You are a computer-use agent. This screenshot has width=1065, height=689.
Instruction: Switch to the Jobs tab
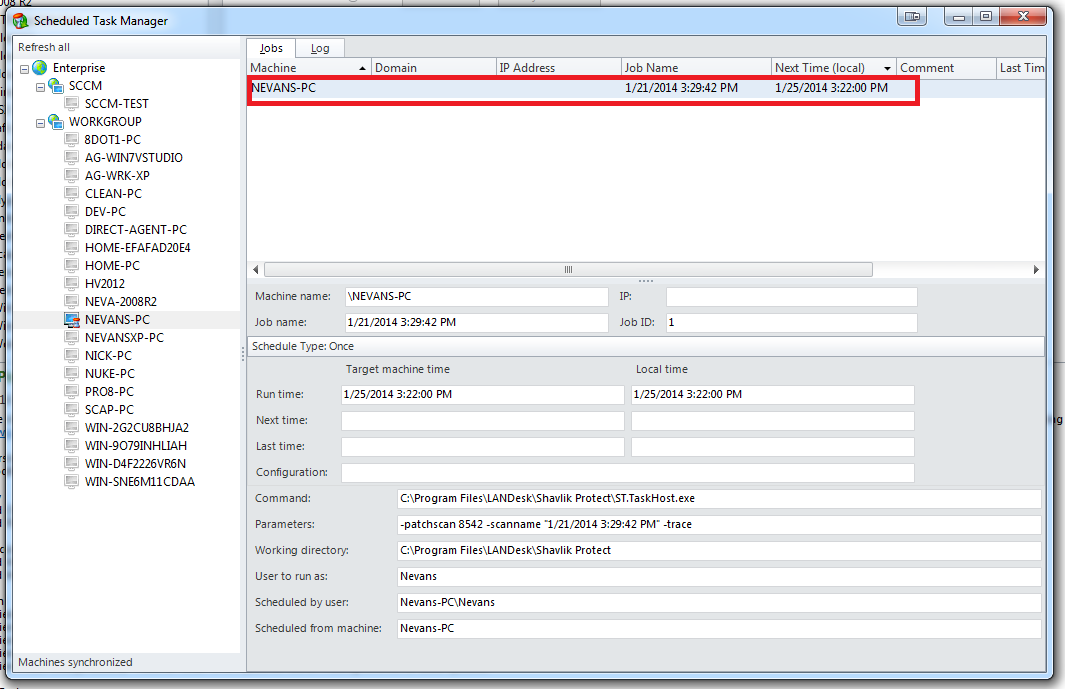pos(271,47)
